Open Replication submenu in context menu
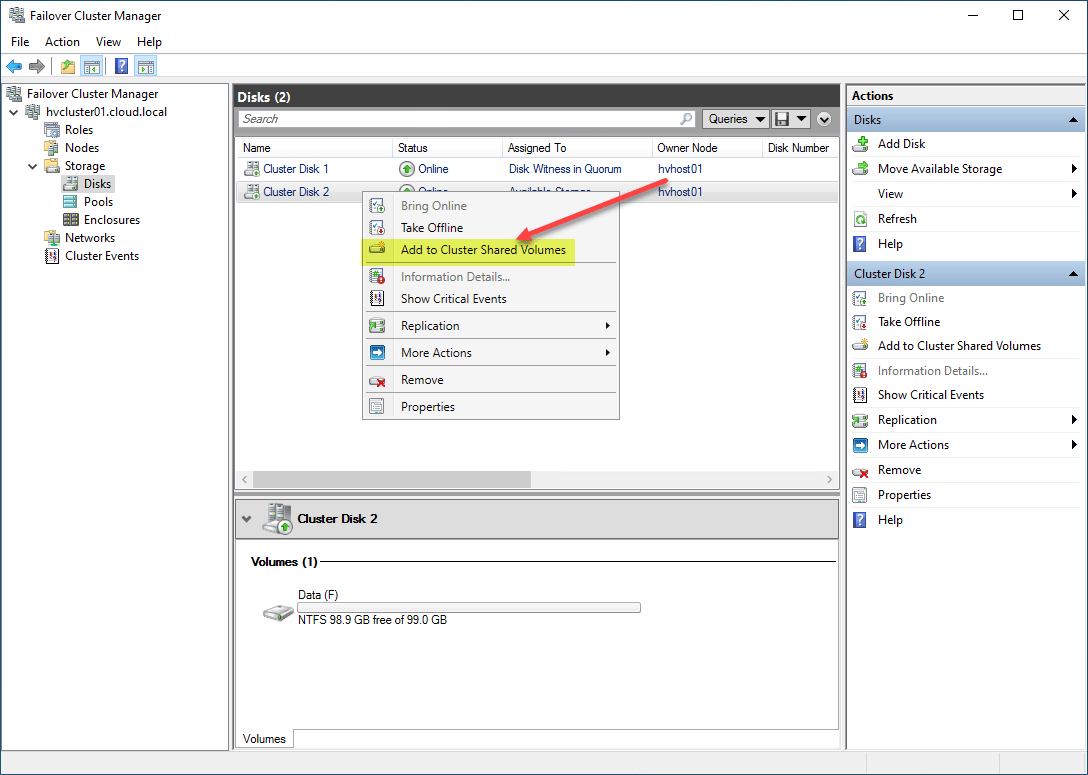The height and width of the screenshot is (775, 1088). click(491, 325)
